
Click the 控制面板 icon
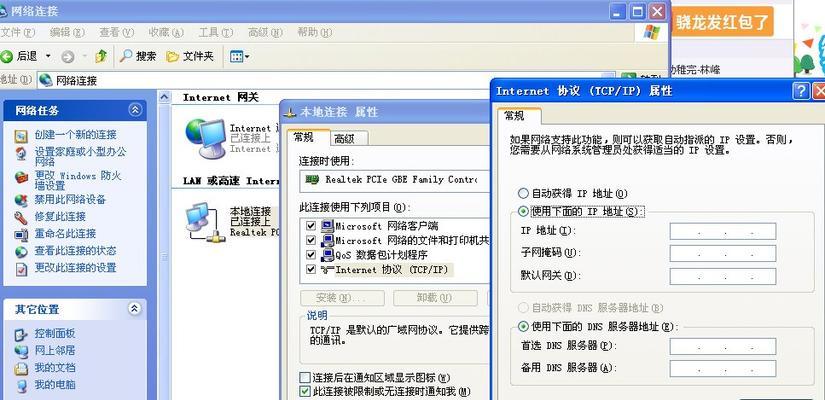point(21,334)
